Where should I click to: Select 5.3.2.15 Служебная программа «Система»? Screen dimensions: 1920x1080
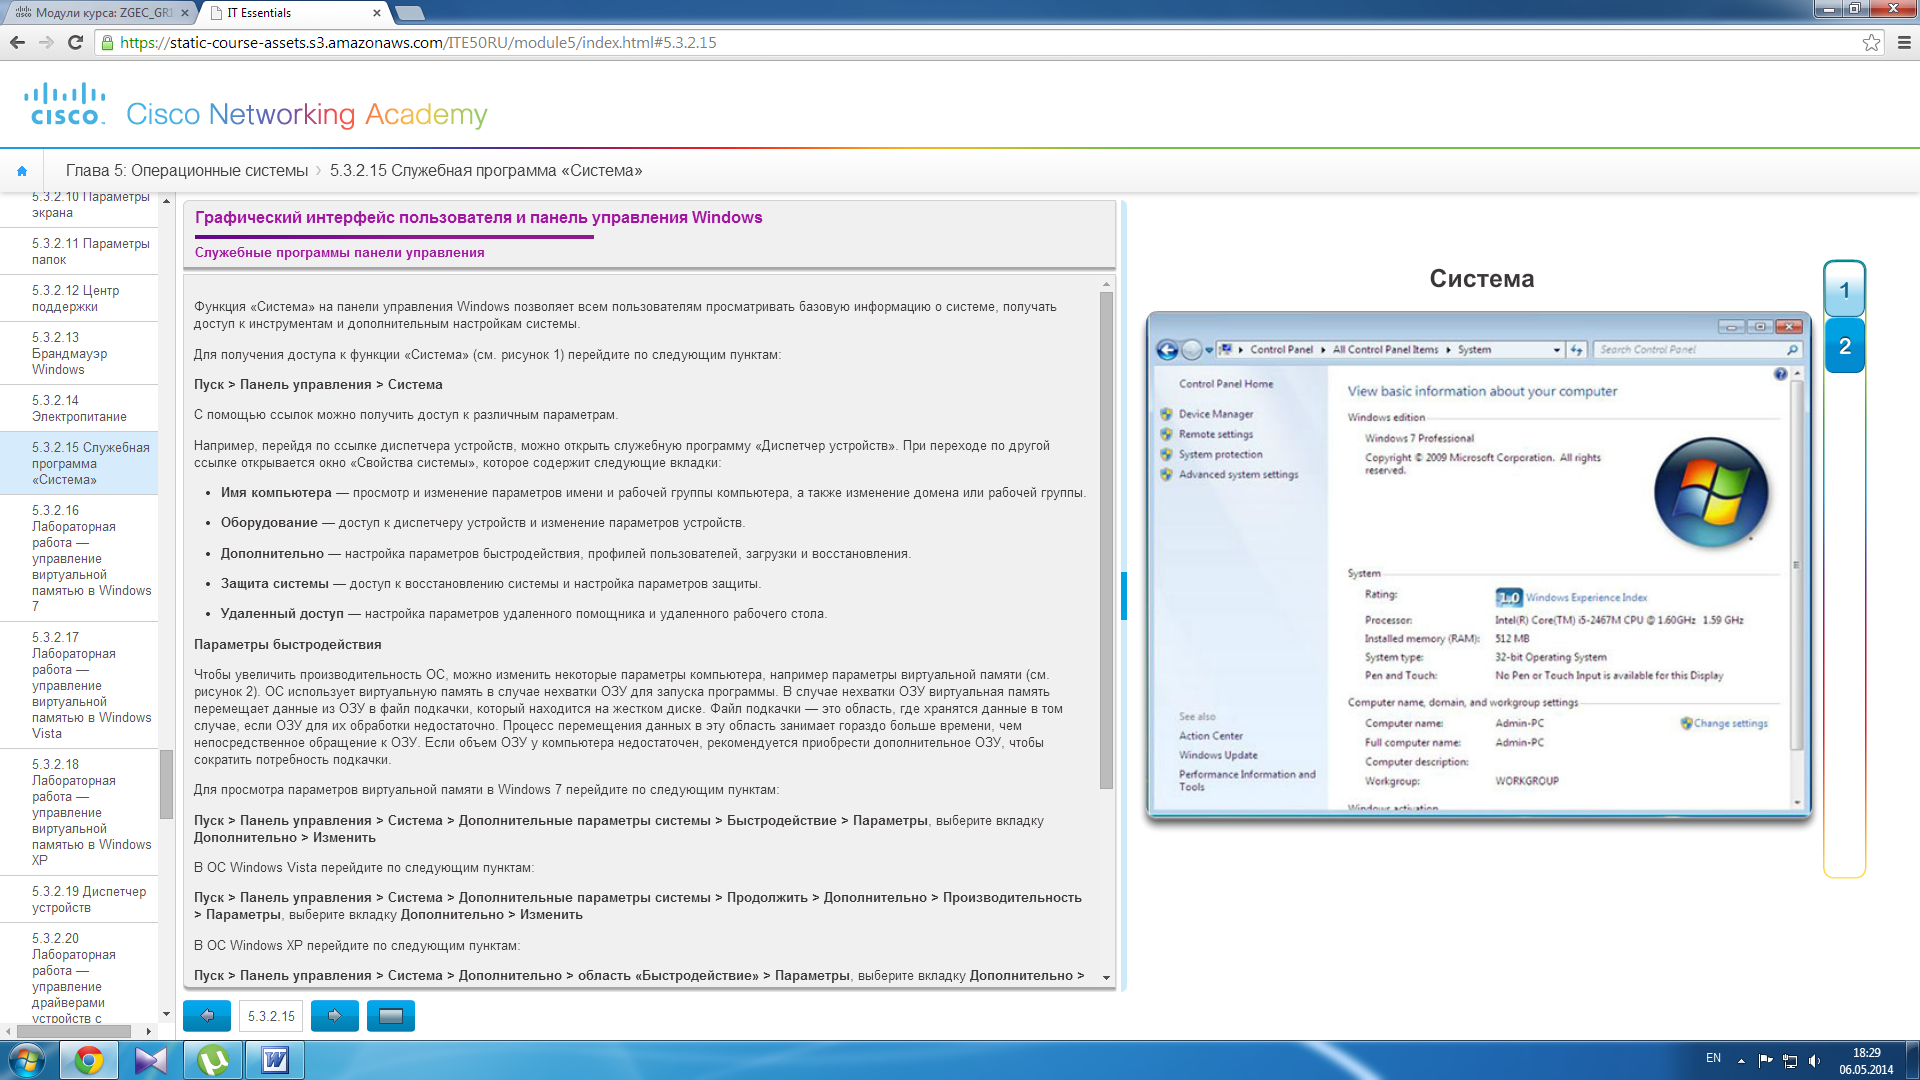click(79, 463)
